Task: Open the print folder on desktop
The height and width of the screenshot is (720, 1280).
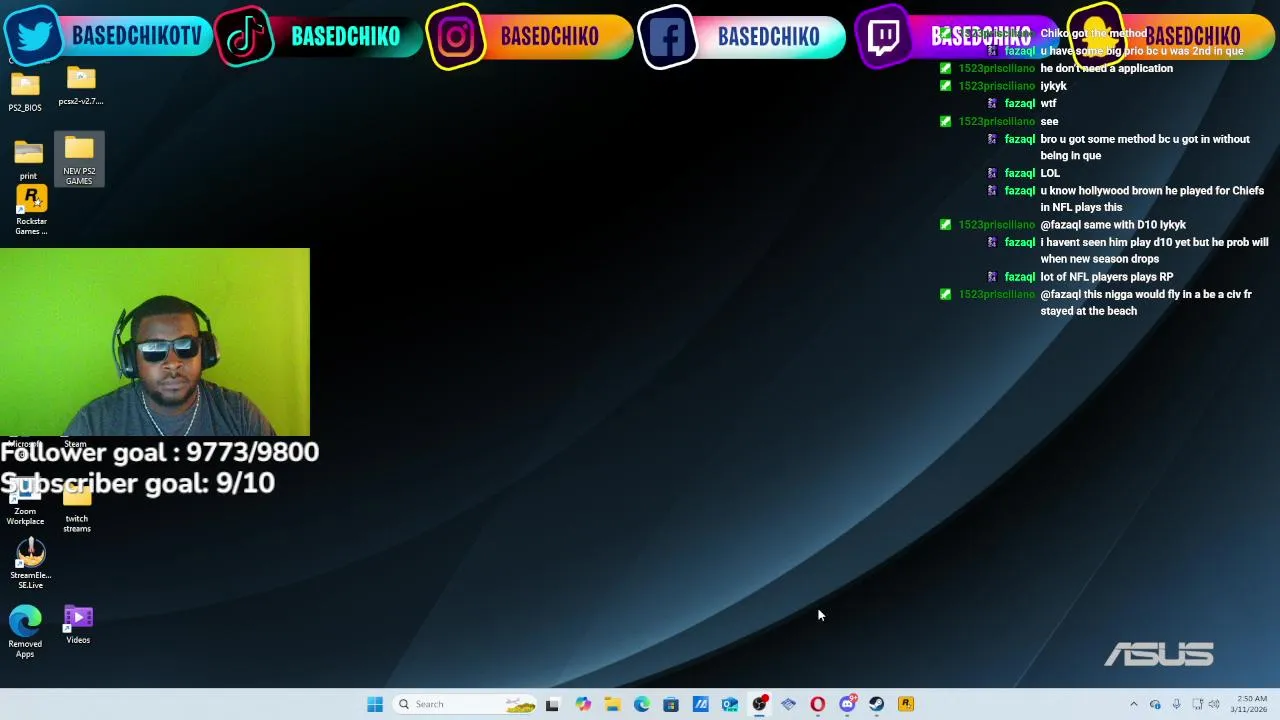Action: 28,160
